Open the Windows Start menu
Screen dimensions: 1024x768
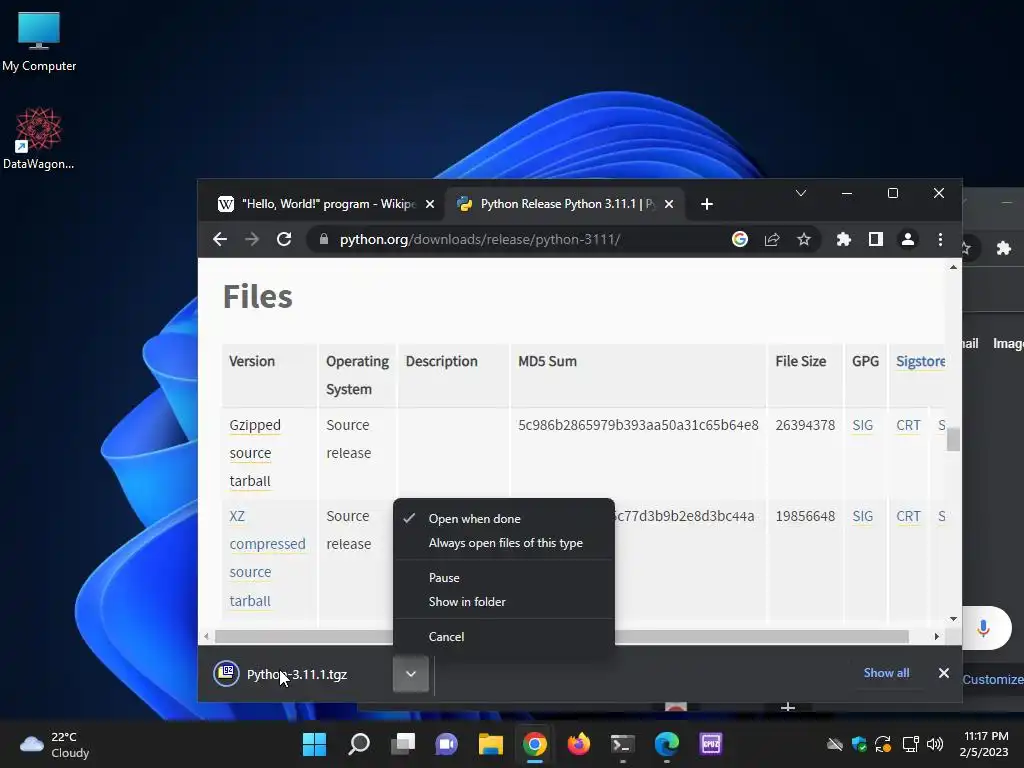[x=314, y=744]
